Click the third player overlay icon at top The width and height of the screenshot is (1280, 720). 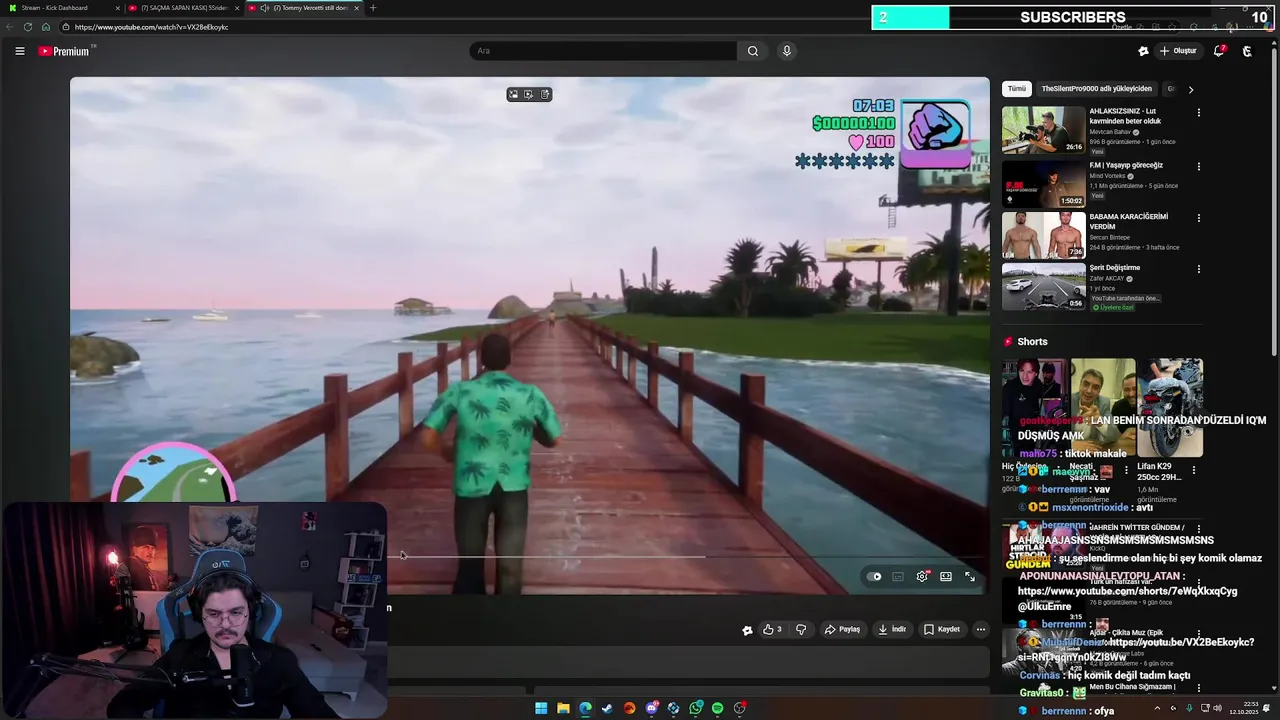(x=545, y=95)
